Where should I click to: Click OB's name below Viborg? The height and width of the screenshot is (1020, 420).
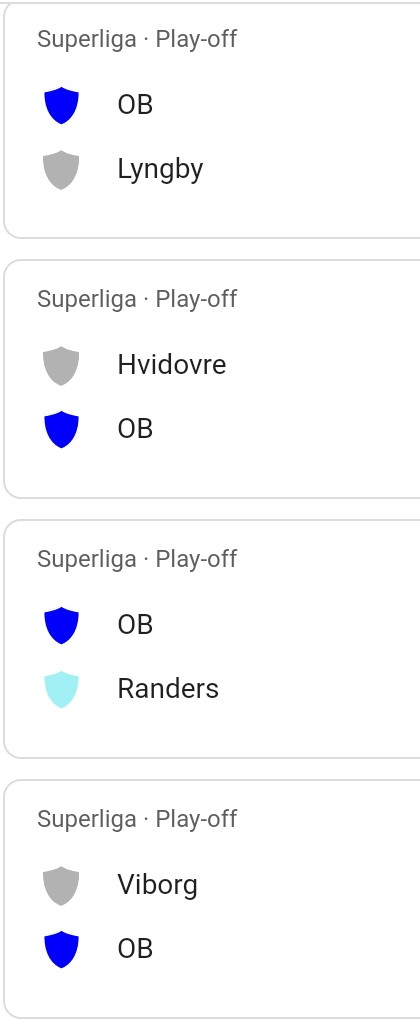[135, 949]
